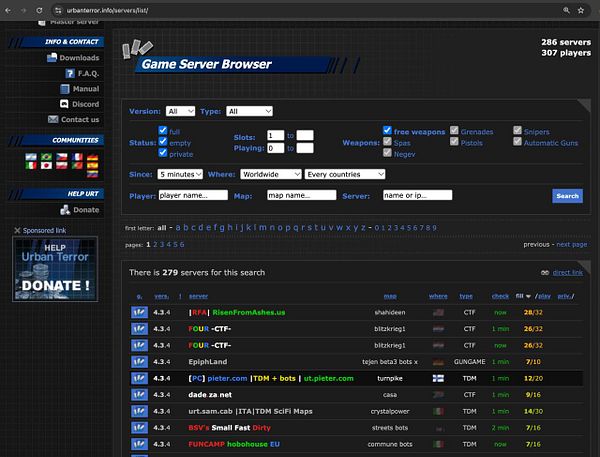This screenshot has width=600, height=457.
Task: Uncheck the private status checkbox
Action: coord(163,152)
